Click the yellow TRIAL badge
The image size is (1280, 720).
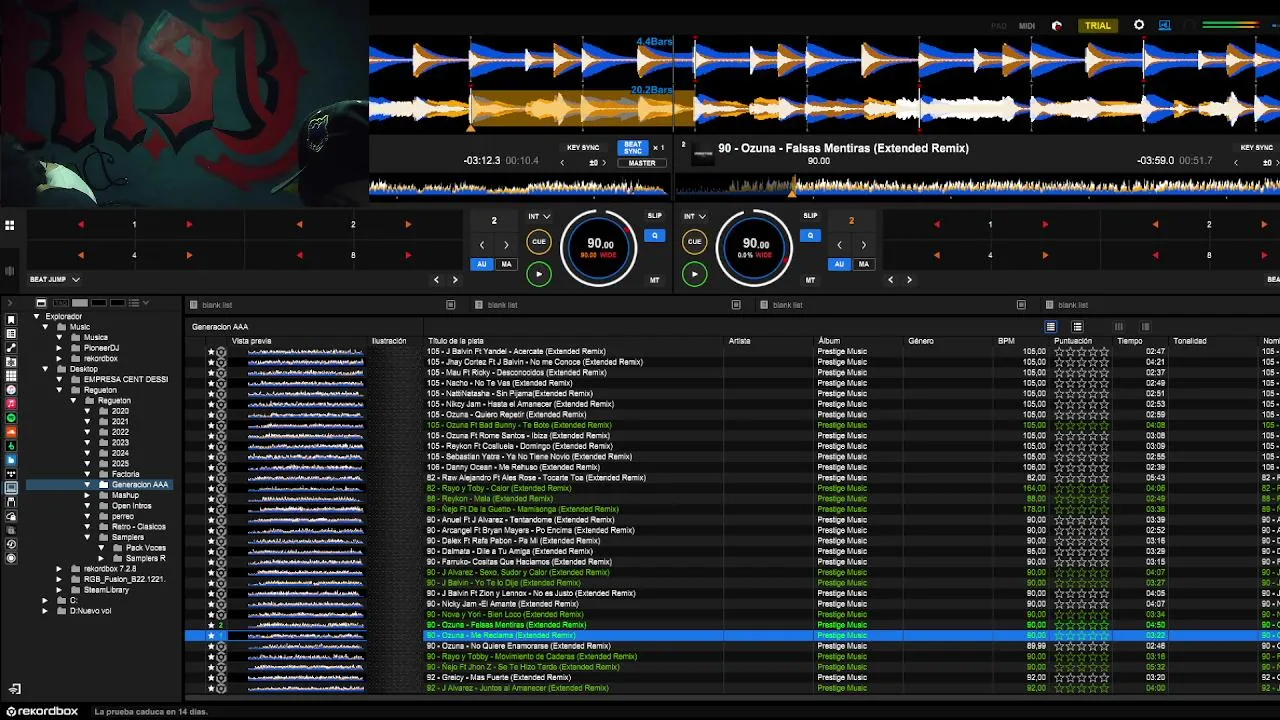coord(1098,25)
